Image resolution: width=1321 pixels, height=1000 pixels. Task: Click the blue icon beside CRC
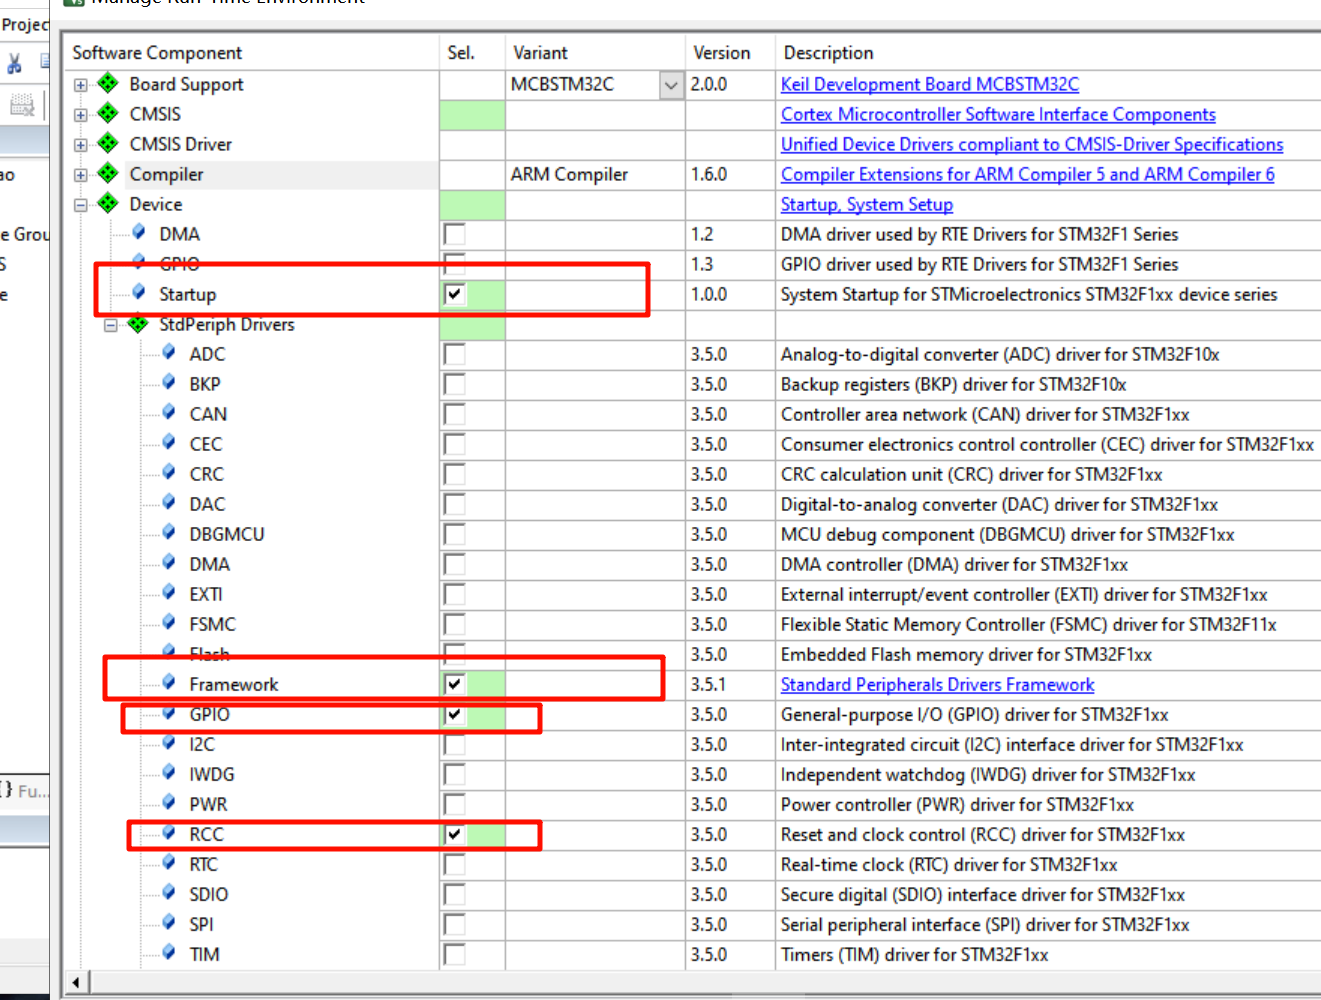pyautogui.click(x=169, y=472)
